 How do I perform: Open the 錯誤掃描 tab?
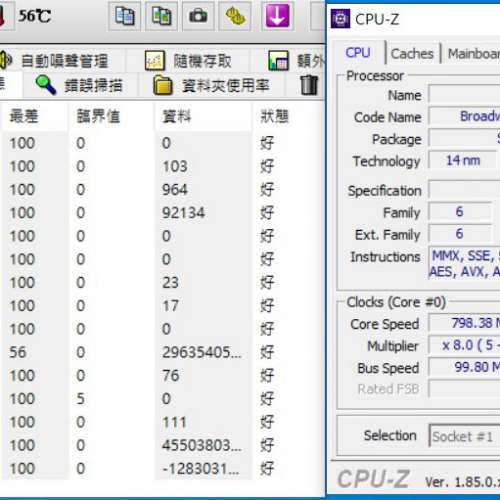(93, 86)
